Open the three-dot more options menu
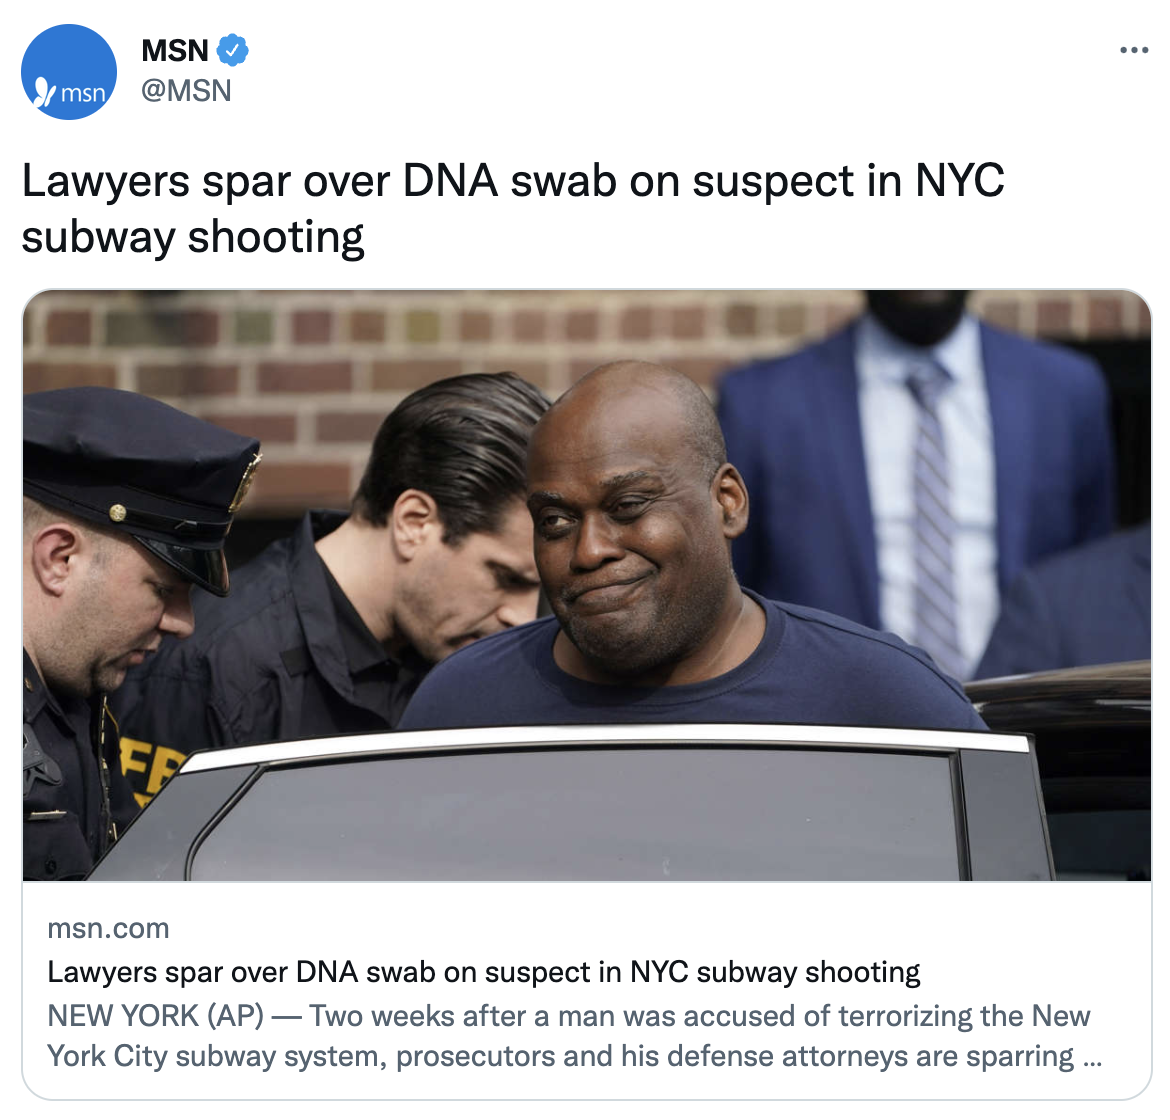The height and width of the screenshot is (1120, 1170). tap(1133, 50)
